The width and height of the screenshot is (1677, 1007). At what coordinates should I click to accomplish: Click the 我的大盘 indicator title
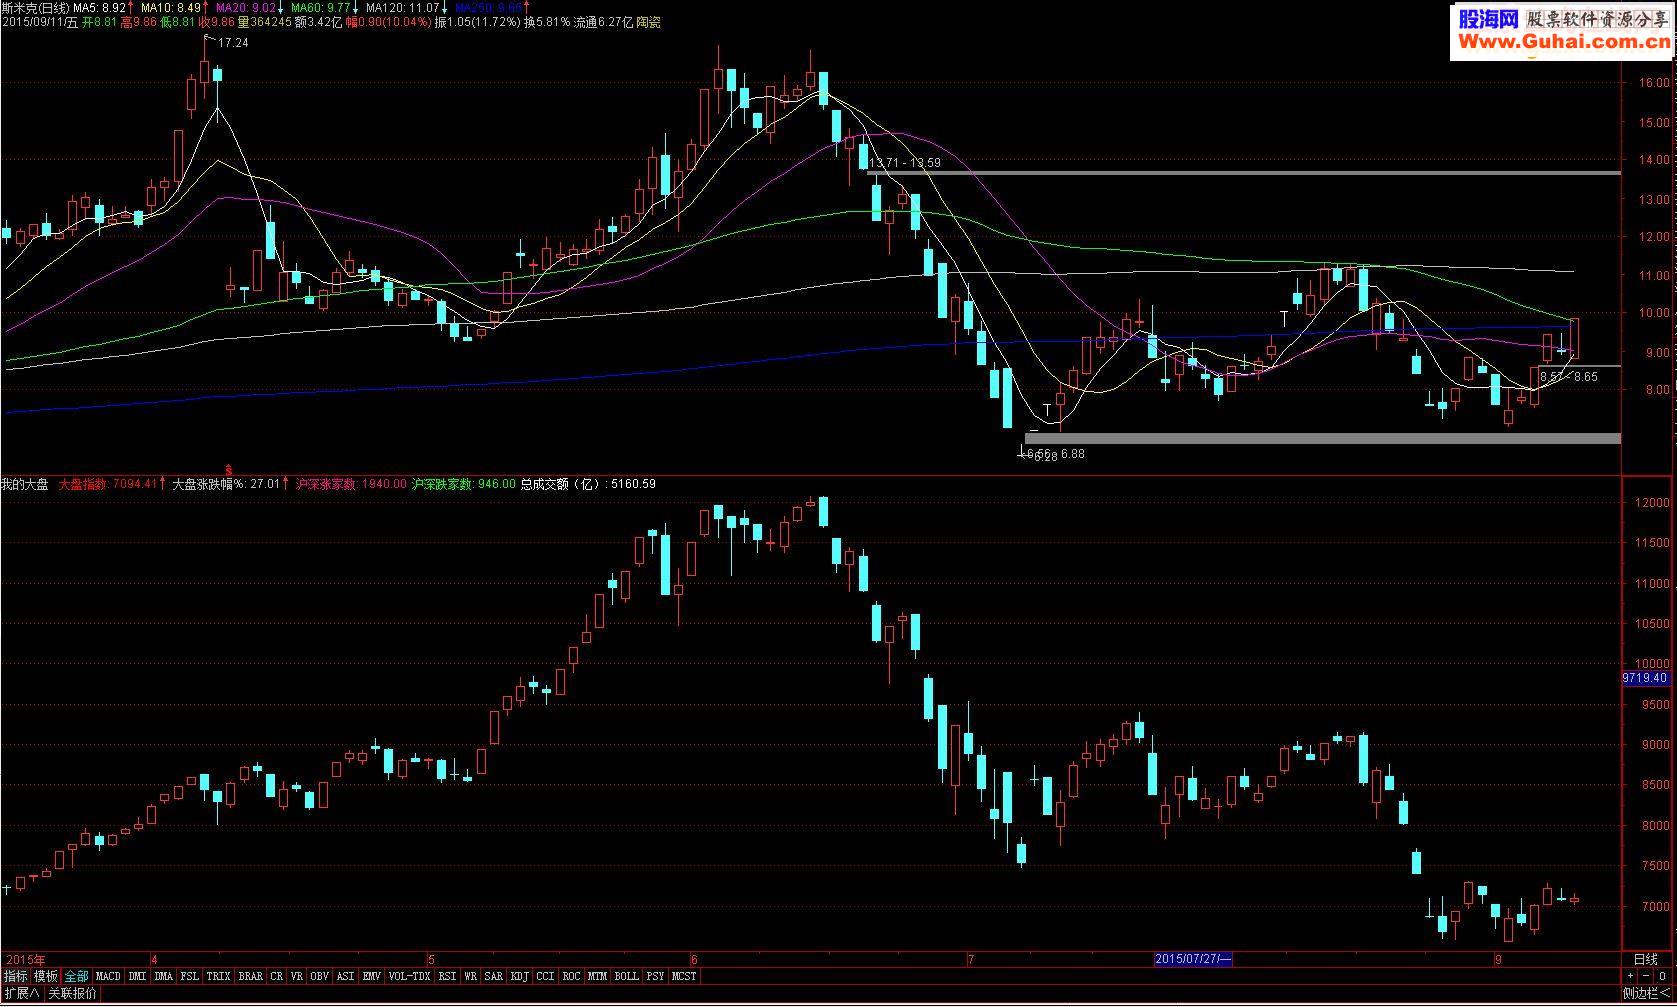24,484
